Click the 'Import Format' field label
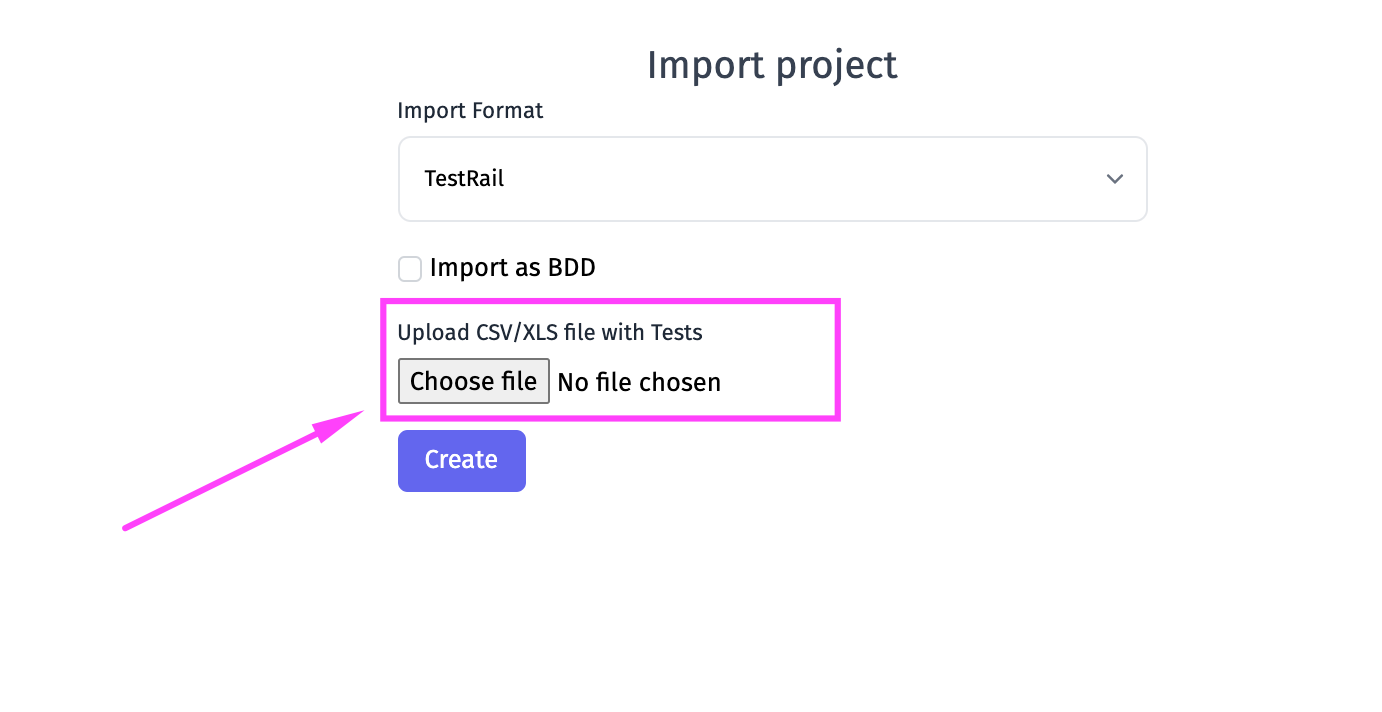The height and width of the screenshot is (712, 1382). click(x=470, y=110)
